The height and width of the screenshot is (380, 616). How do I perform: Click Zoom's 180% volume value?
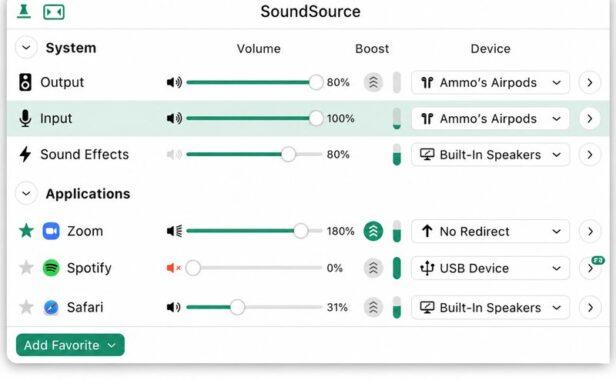coord(340,231)
